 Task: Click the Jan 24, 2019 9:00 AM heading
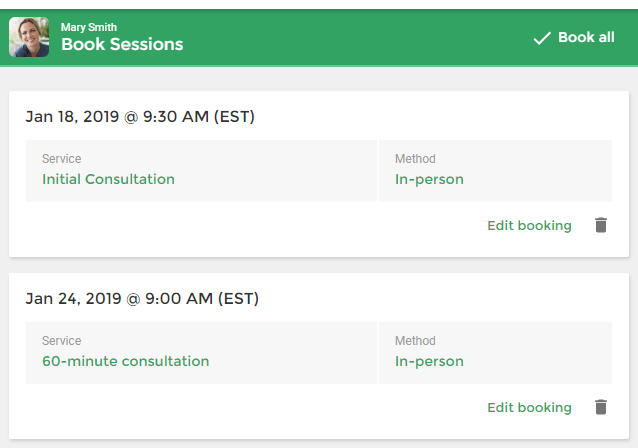142,298
